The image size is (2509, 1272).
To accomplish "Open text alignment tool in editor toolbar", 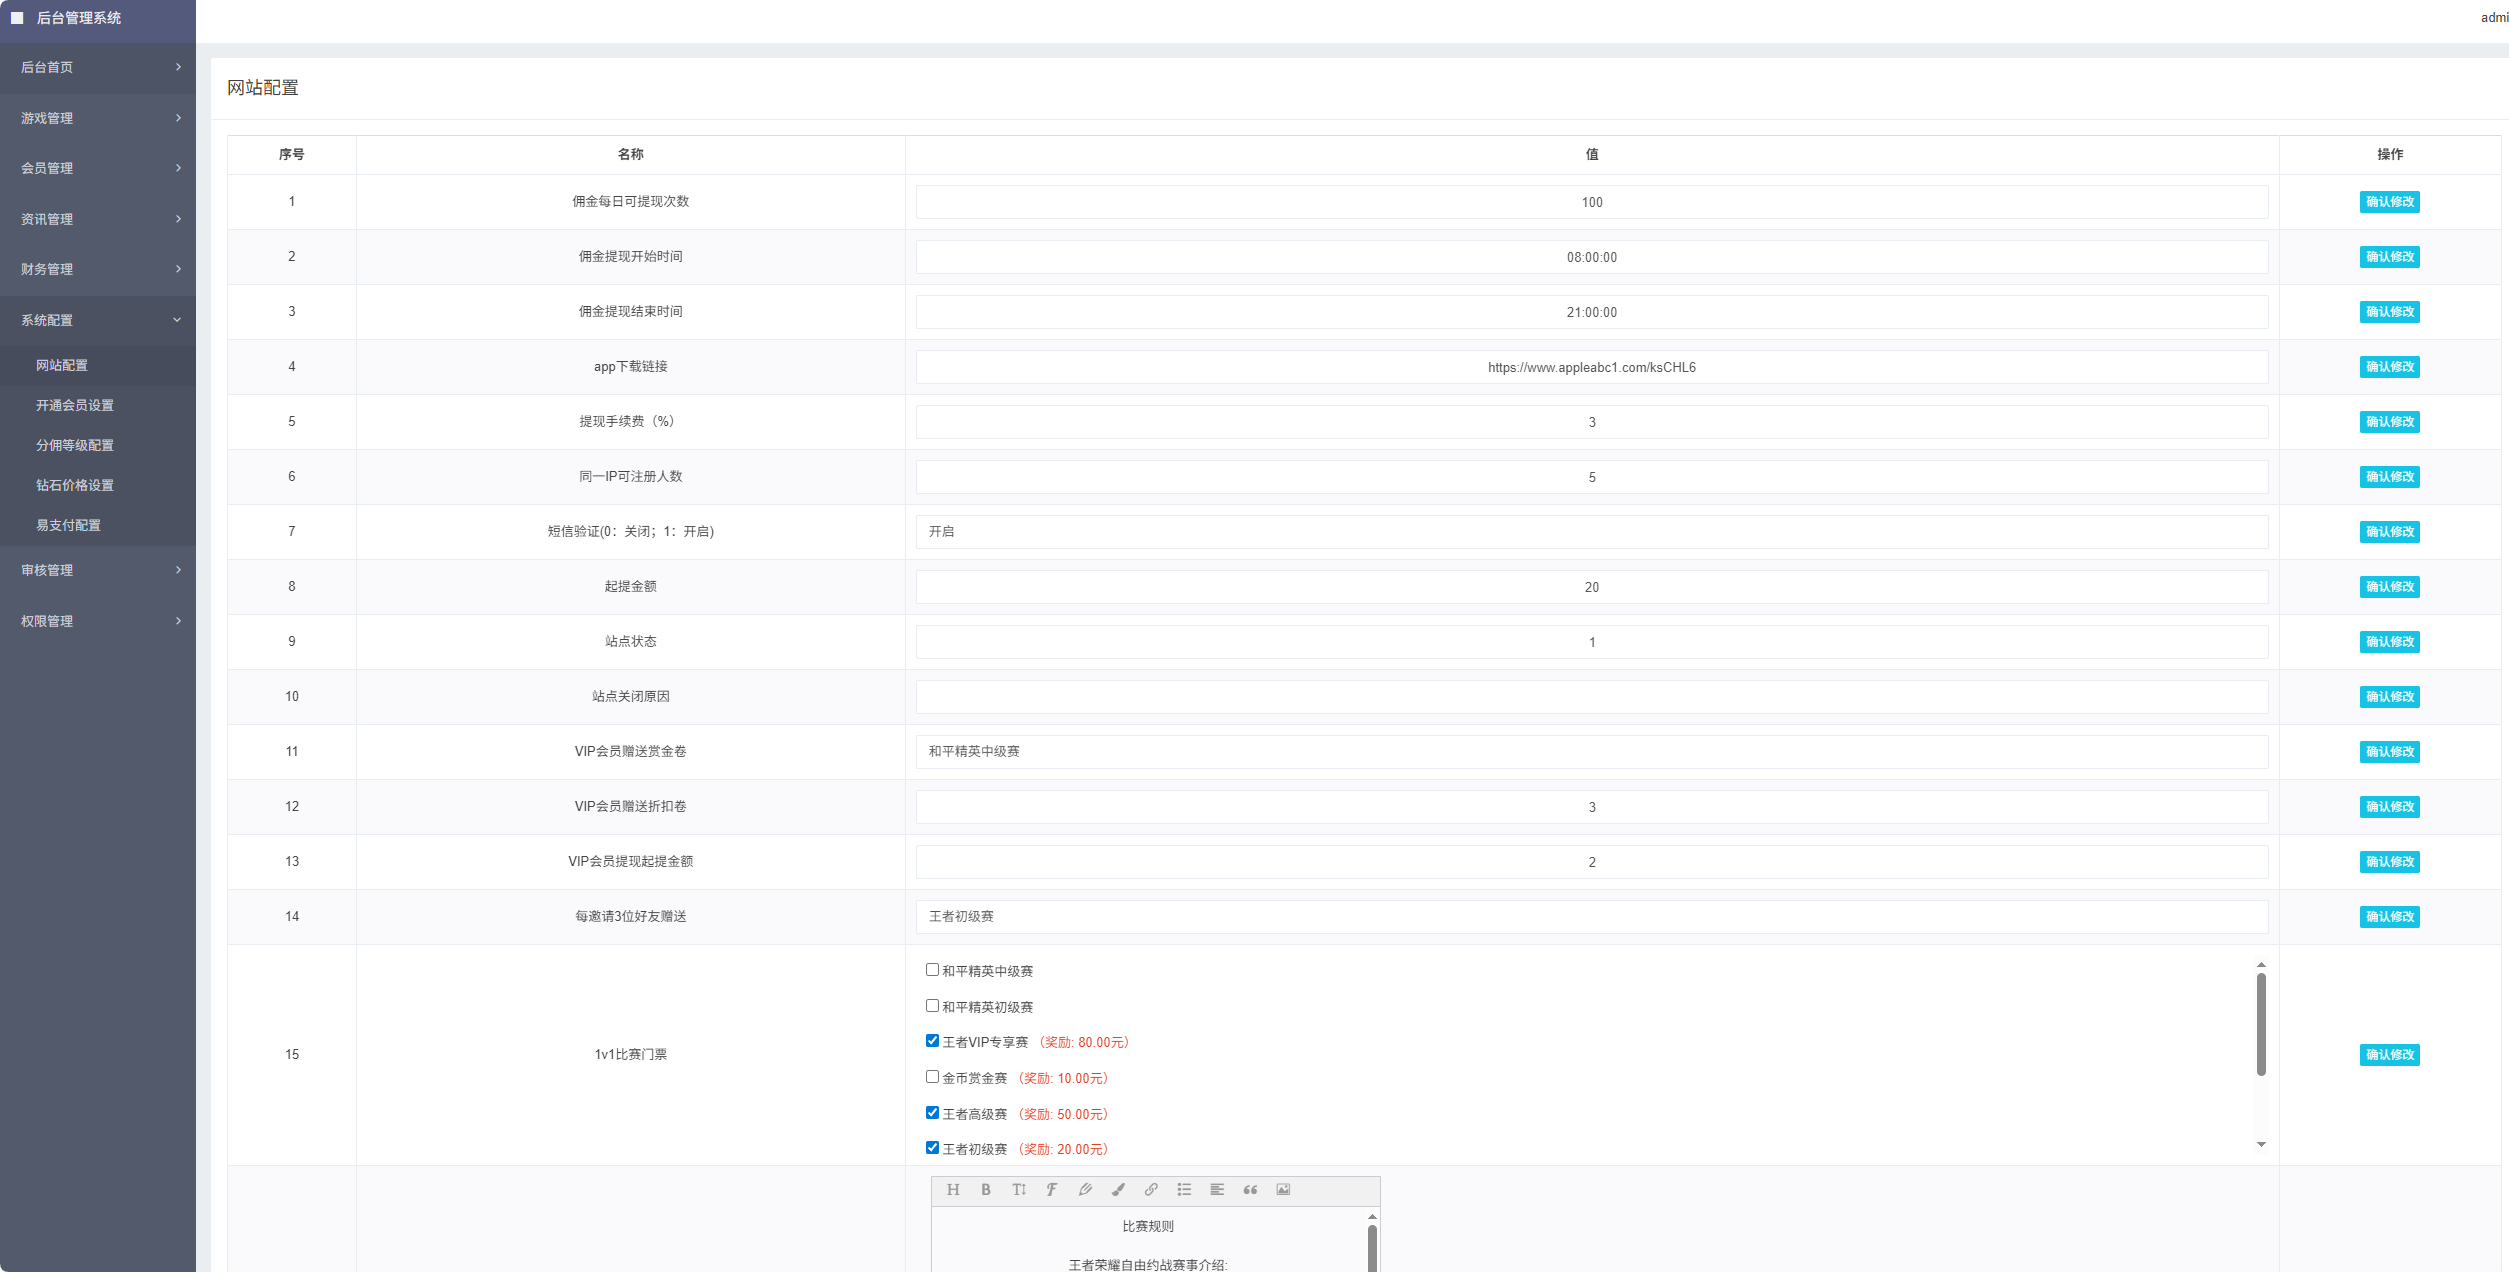I will [x=1217, y=1189].
